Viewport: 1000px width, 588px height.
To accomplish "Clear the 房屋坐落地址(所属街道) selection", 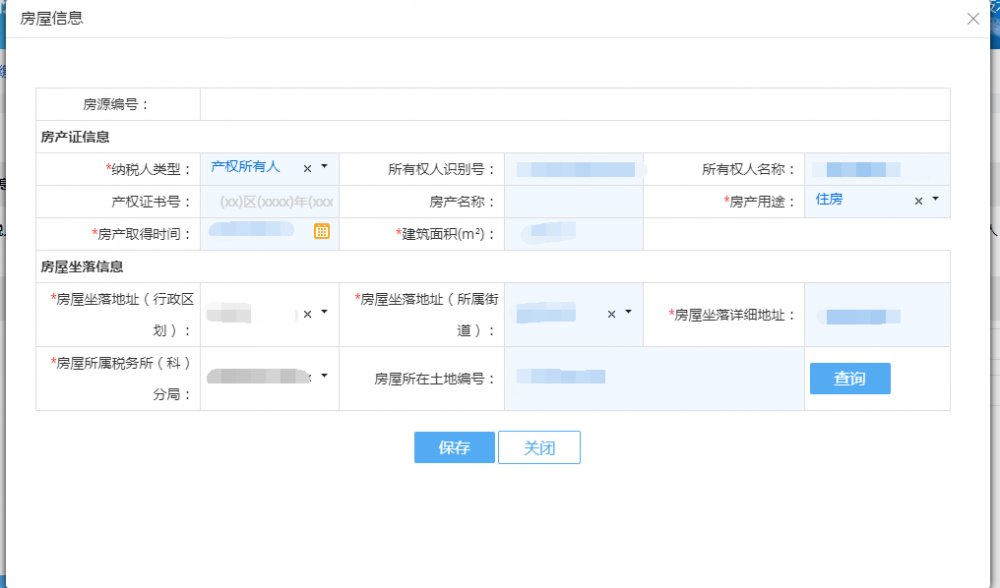I will (x=613, y=313).
